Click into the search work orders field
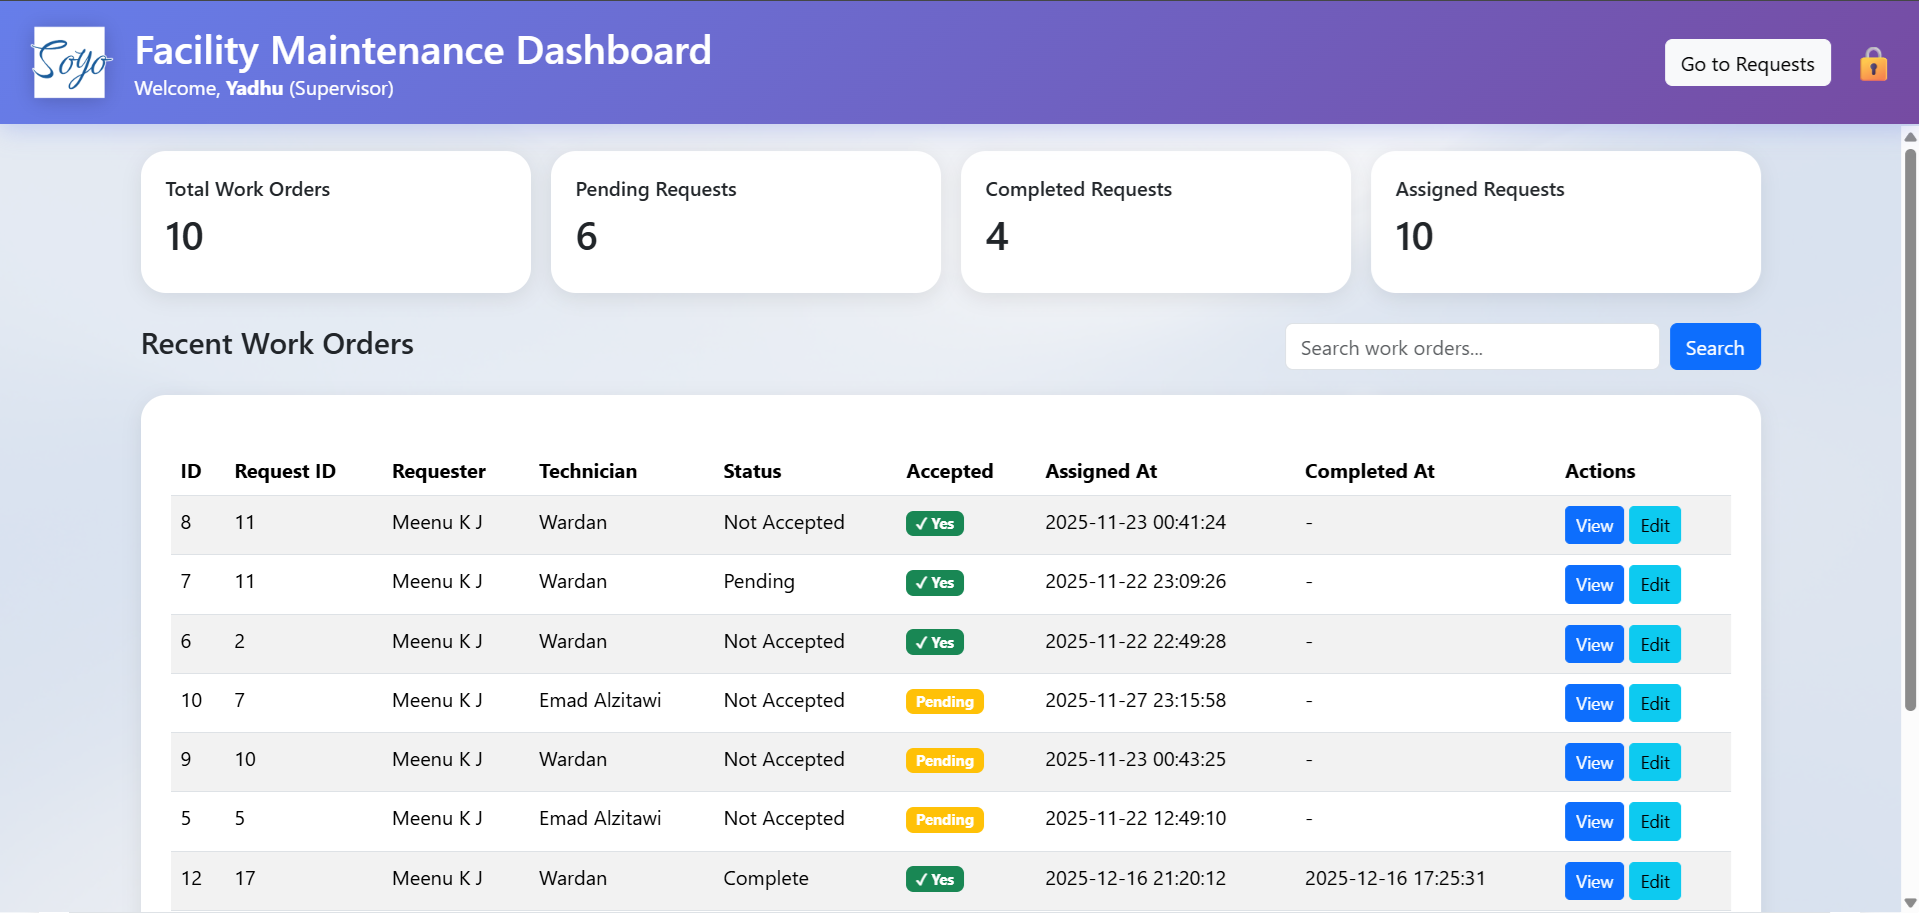This screenshot has width=1919, height=913. [1471, 346]
